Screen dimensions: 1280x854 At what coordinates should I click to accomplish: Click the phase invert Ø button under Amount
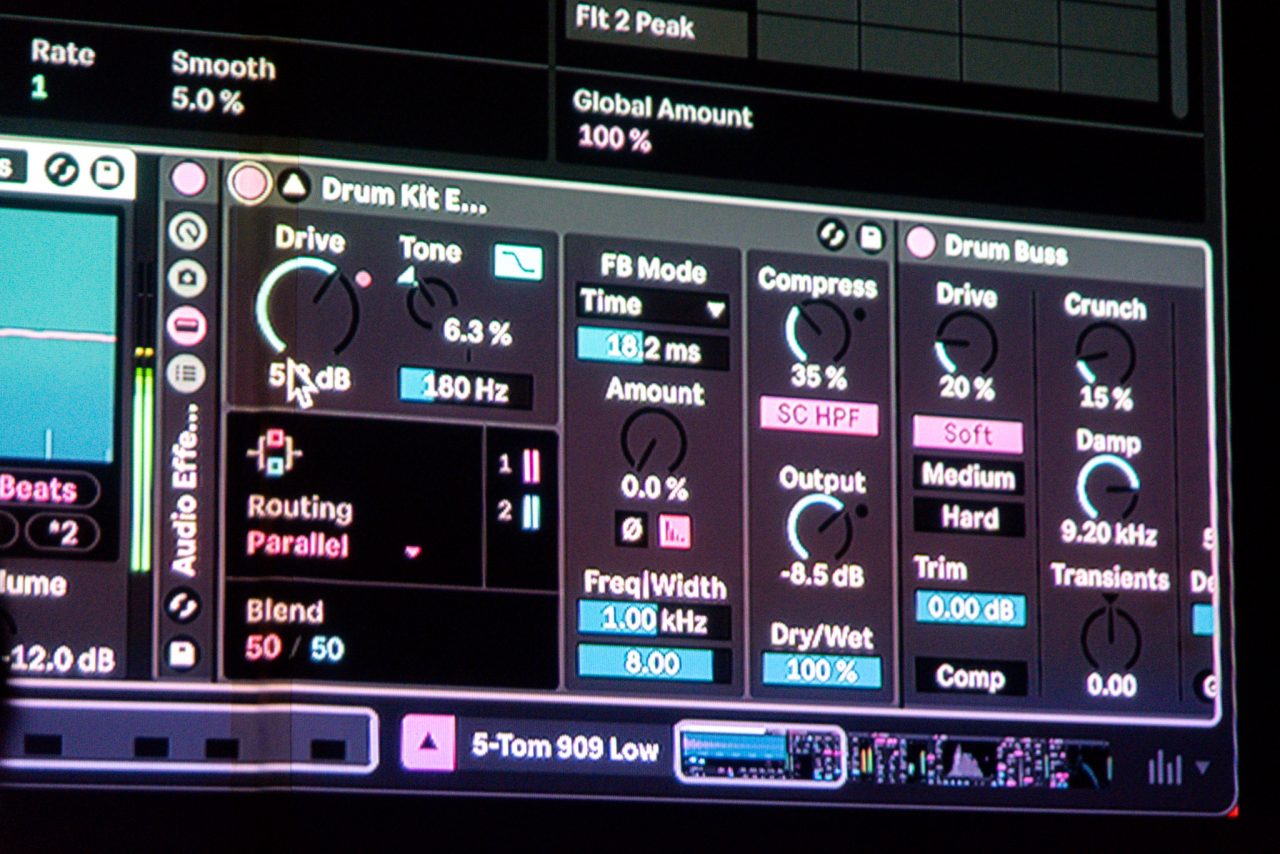click(x=632, y=531)
